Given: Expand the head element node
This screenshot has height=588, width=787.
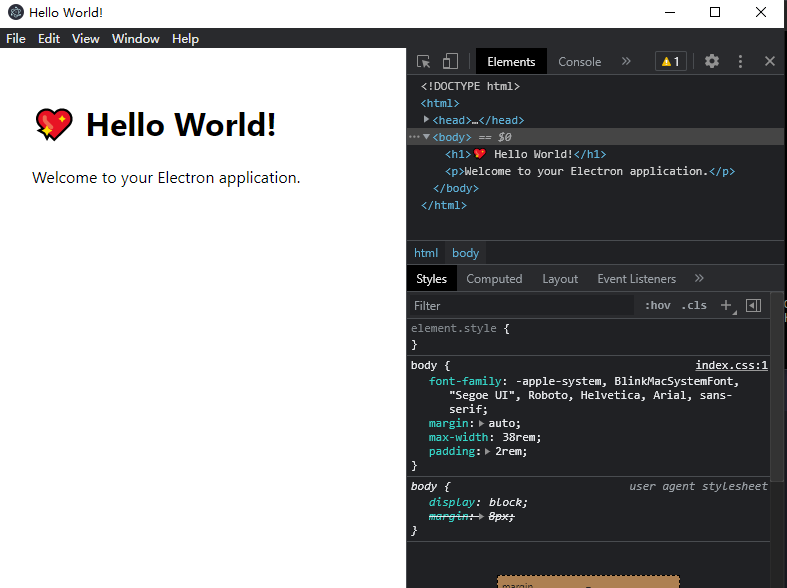Looking at the screenshot, I should coord(426,119).
